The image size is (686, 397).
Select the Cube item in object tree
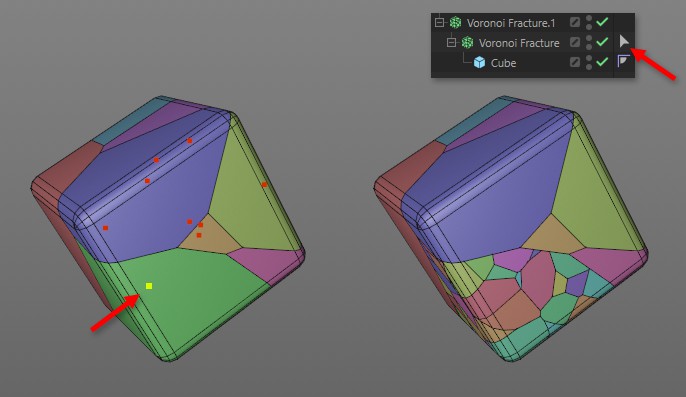tap(503, 63)
